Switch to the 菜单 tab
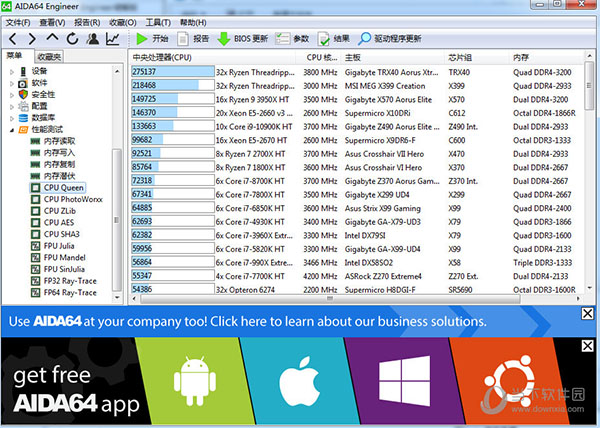Screen dimensions: 600x428 pyautogui.click(x=15, y=56)
